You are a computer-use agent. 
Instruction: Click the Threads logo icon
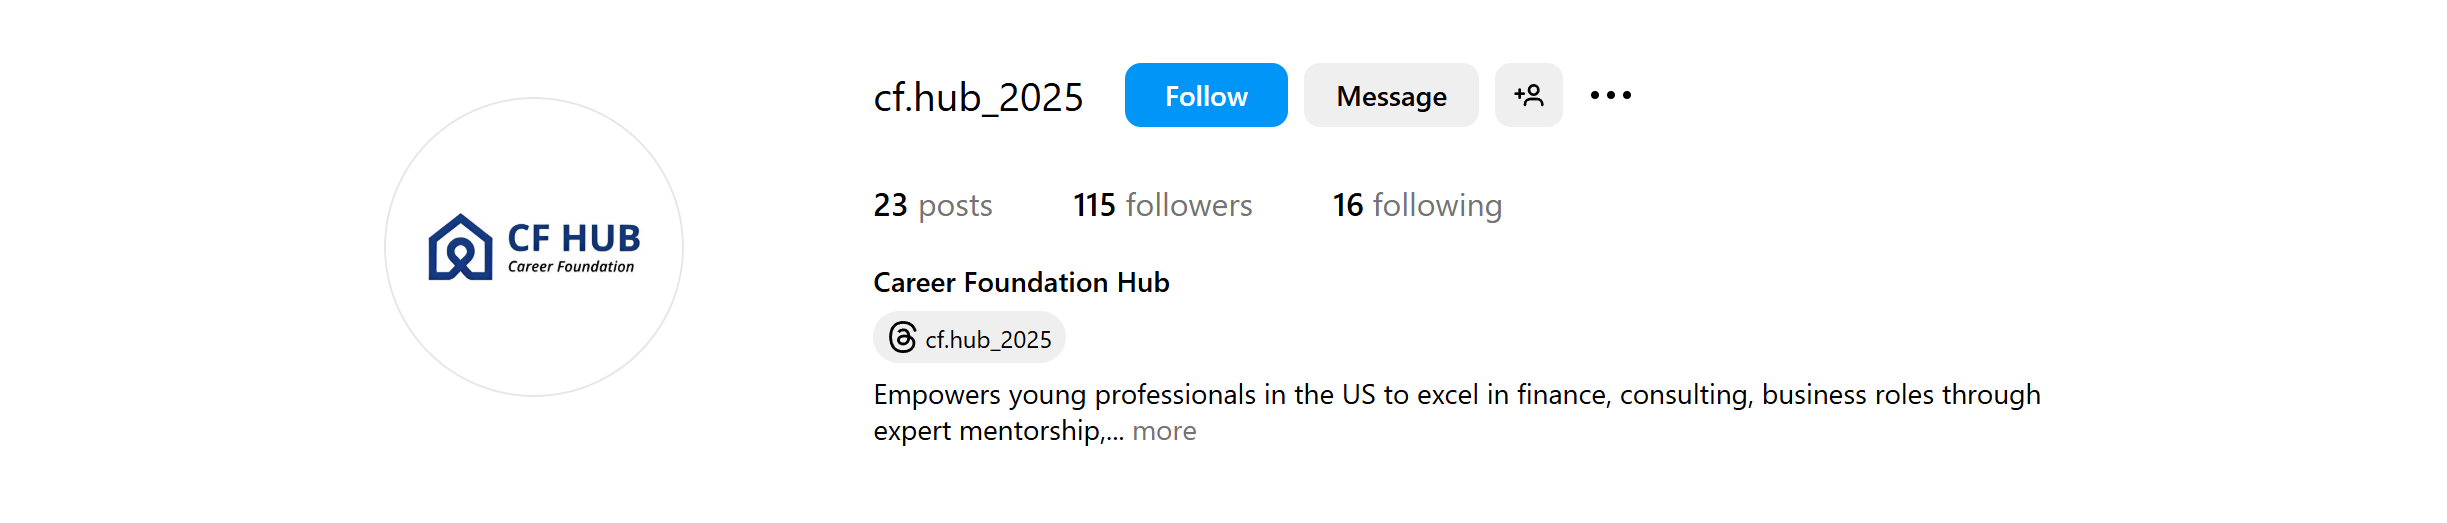[x=902, y=338]
